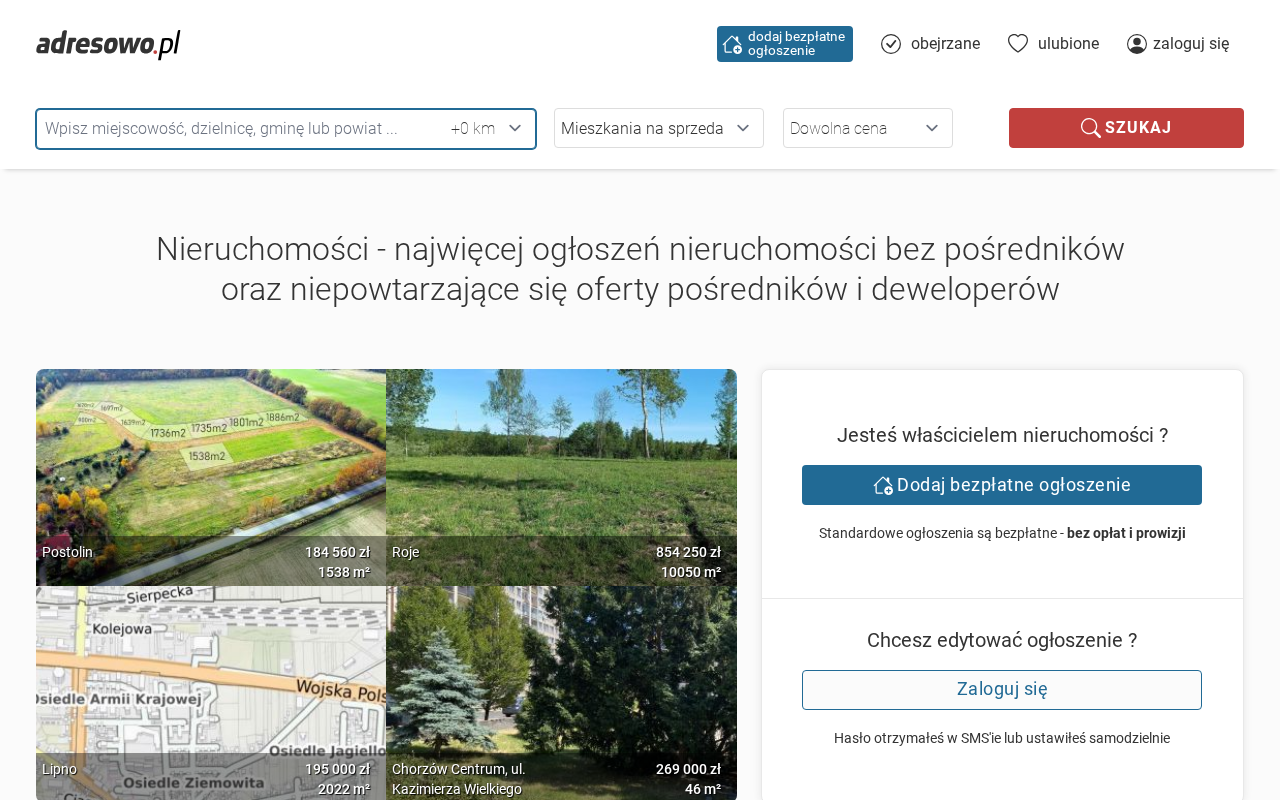
Task: Open the Mieszkania na sprzedaż category dropdown
Action: tap(658, 128)
